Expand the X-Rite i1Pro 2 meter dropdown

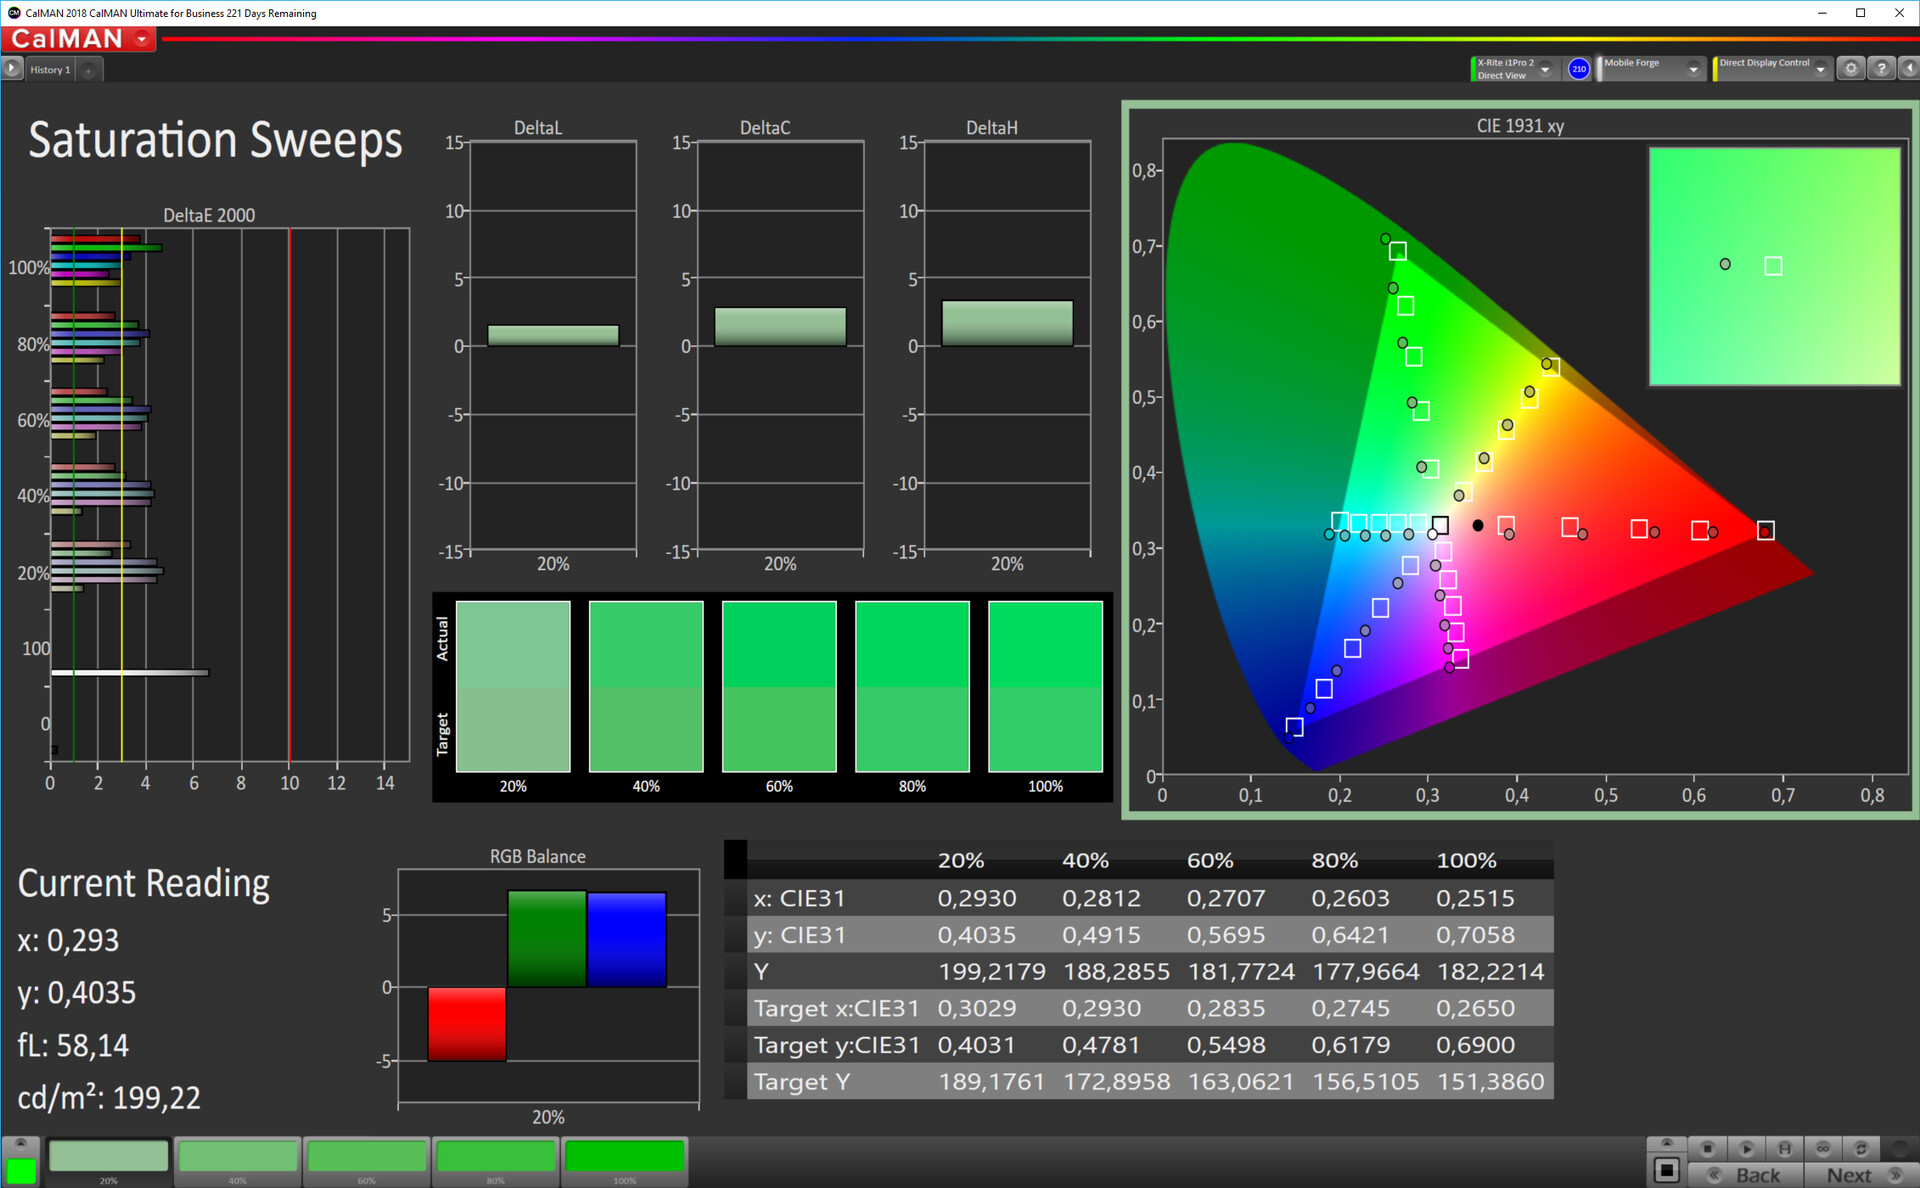tap(1545, 69)
